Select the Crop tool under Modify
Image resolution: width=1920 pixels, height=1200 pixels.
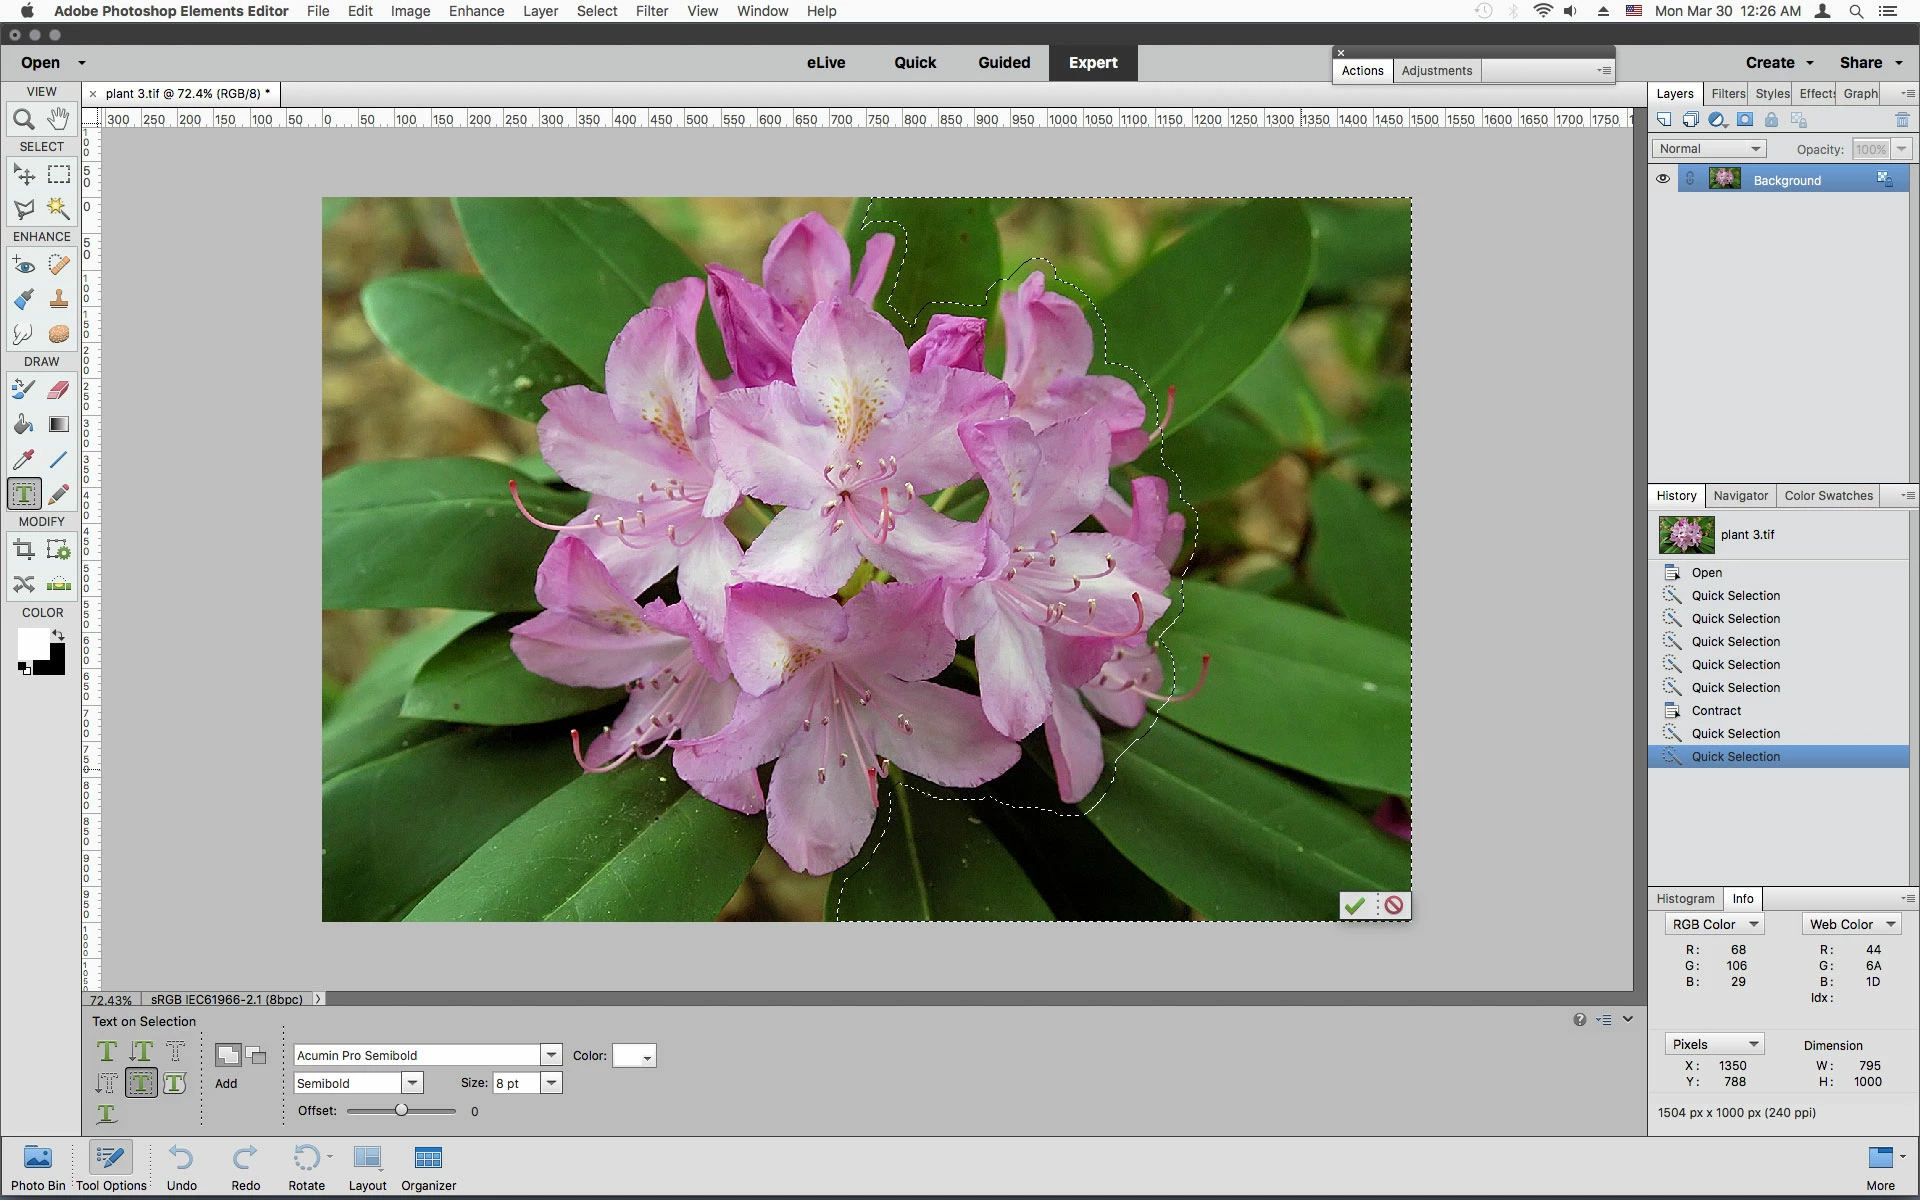[23, 549]
